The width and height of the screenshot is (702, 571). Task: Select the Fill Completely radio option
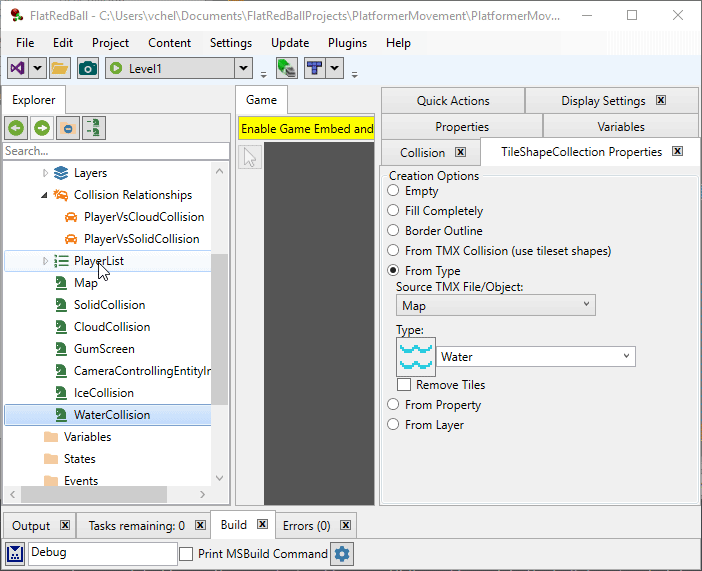(393, 211)
